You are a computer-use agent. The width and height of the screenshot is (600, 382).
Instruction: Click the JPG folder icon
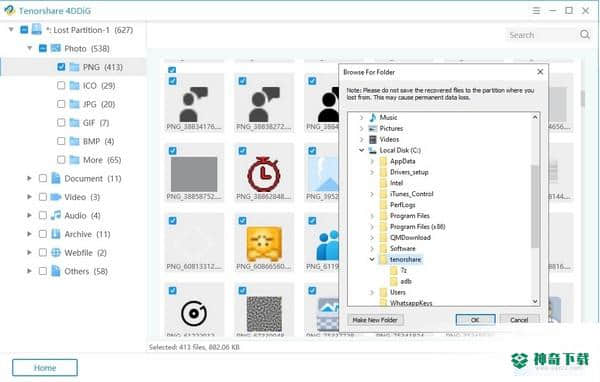[74, 104]
